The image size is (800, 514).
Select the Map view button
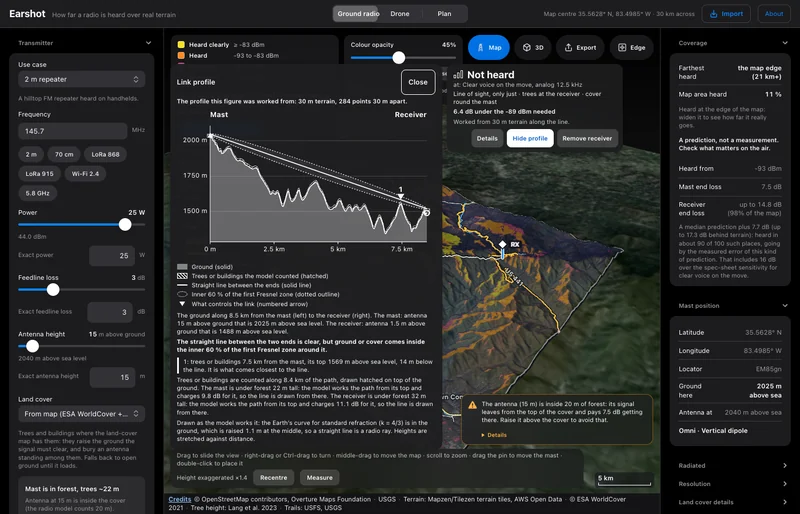click(489, 47)
